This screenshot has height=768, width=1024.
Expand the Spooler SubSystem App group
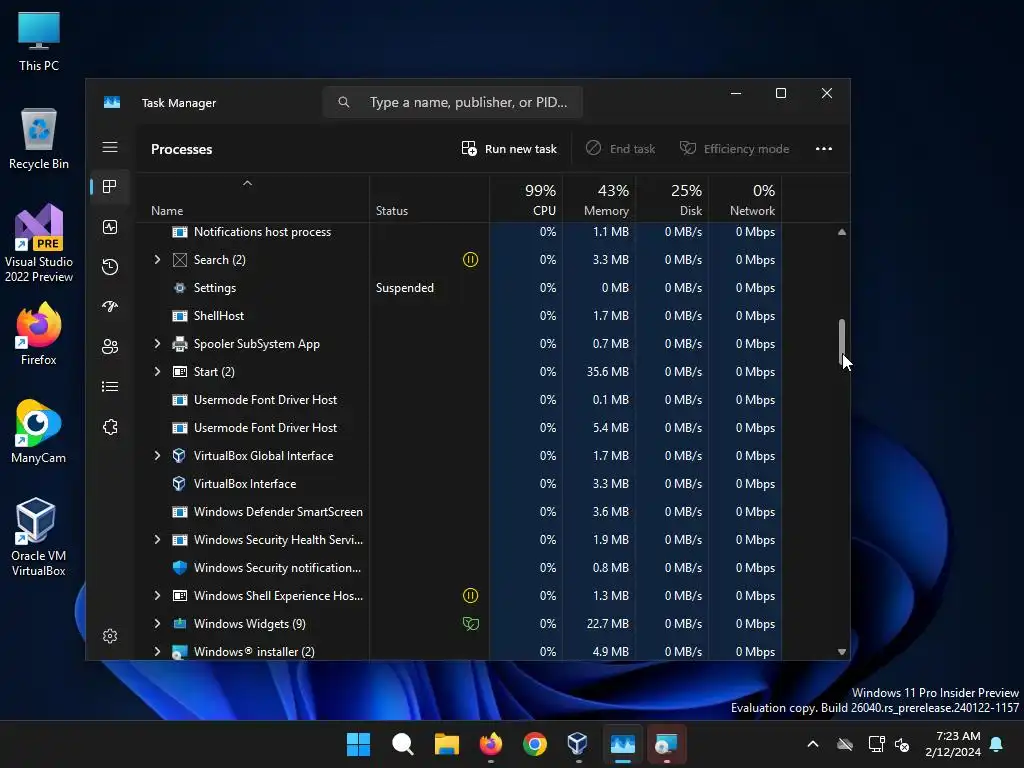[157, 344]
